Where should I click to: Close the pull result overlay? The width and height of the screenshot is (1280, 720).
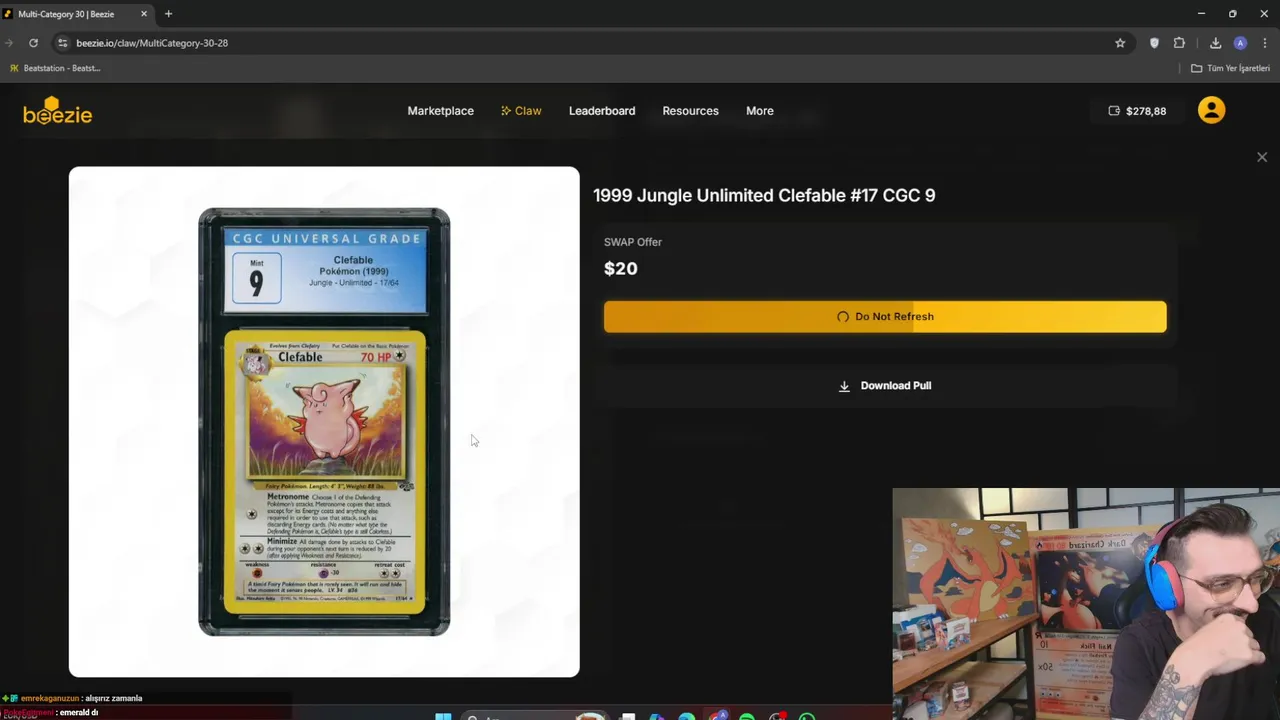point(1262,157)
